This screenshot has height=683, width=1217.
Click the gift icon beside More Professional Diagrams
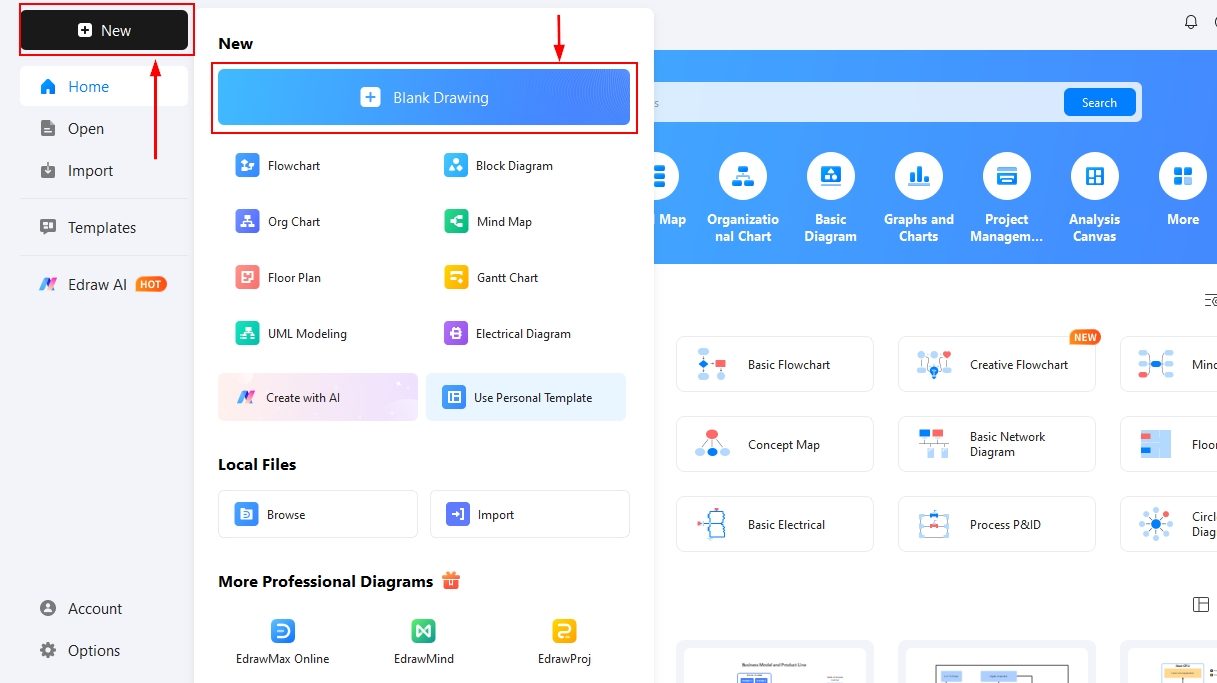[x=451, y=580]
